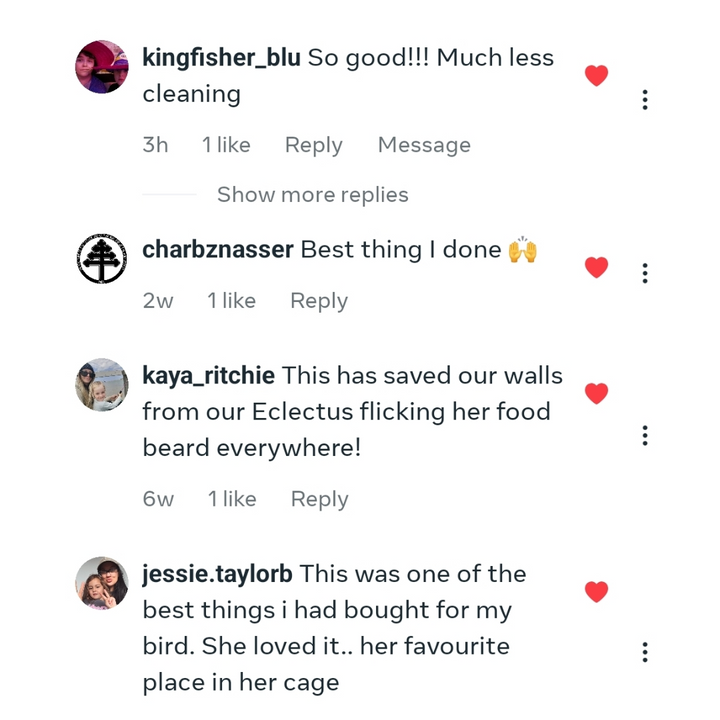Unlike kingfisher_blu's comment heart

(x=596, y=76)
